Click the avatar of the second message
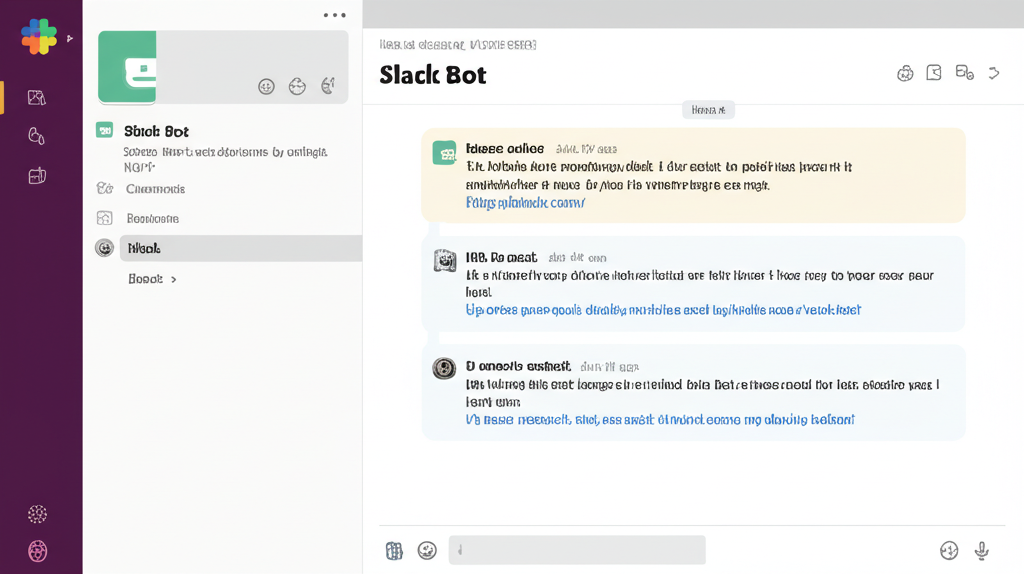The width and height of the screenshot is (1024, 574). (x=445, y=261)
